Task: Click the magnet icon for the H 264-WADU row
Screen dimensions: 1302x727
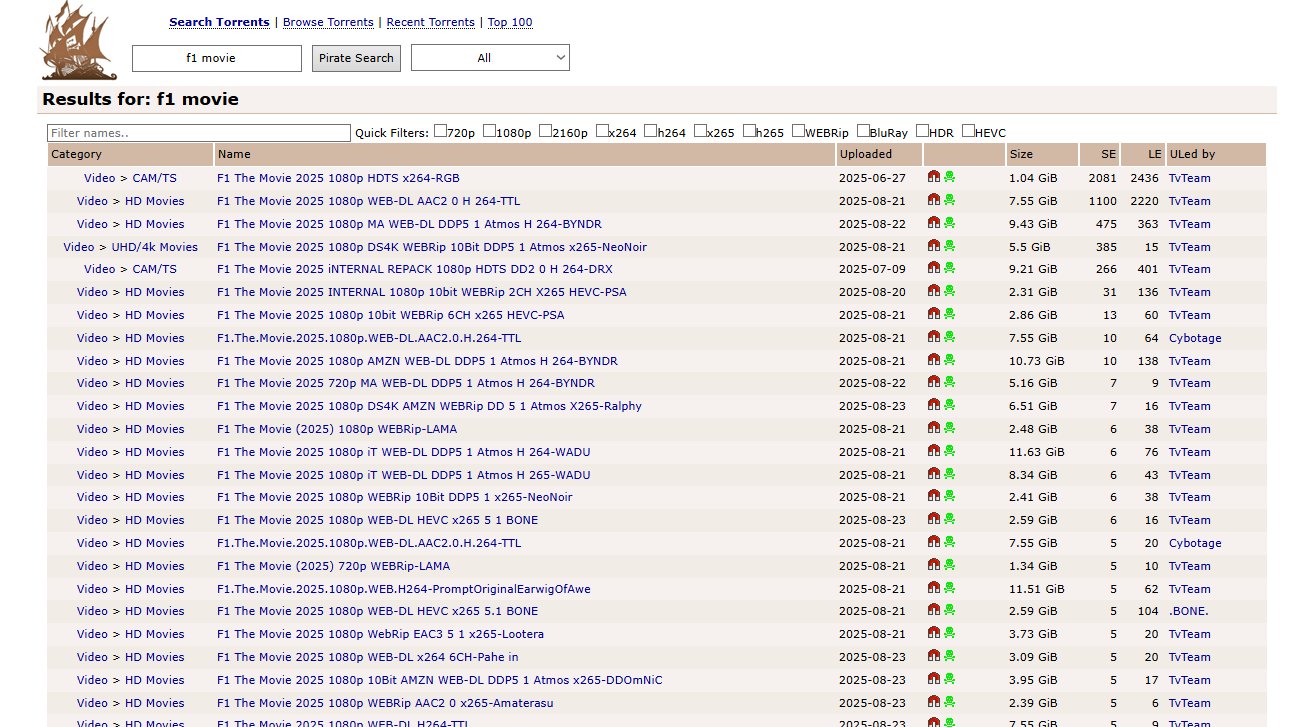Action: [x=934, y=451]
